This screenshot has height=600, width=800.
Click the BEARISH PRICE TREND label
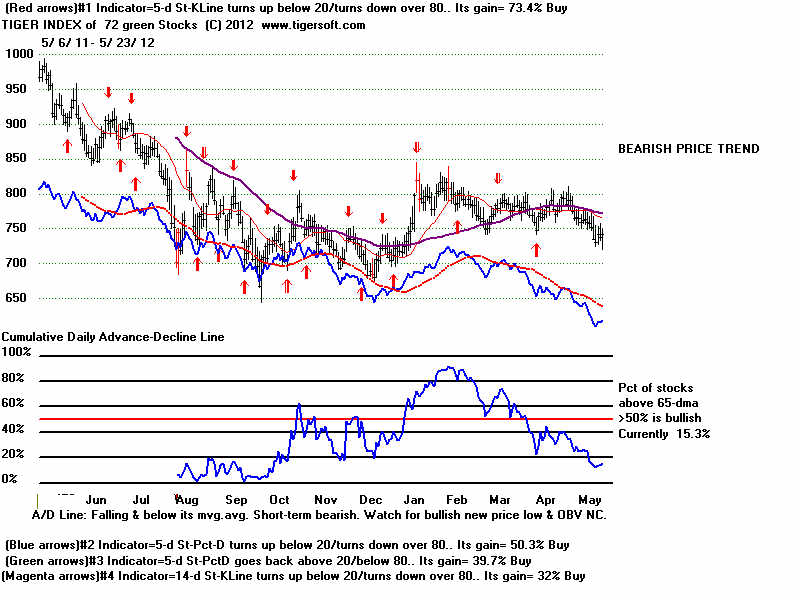pos(688,149)
